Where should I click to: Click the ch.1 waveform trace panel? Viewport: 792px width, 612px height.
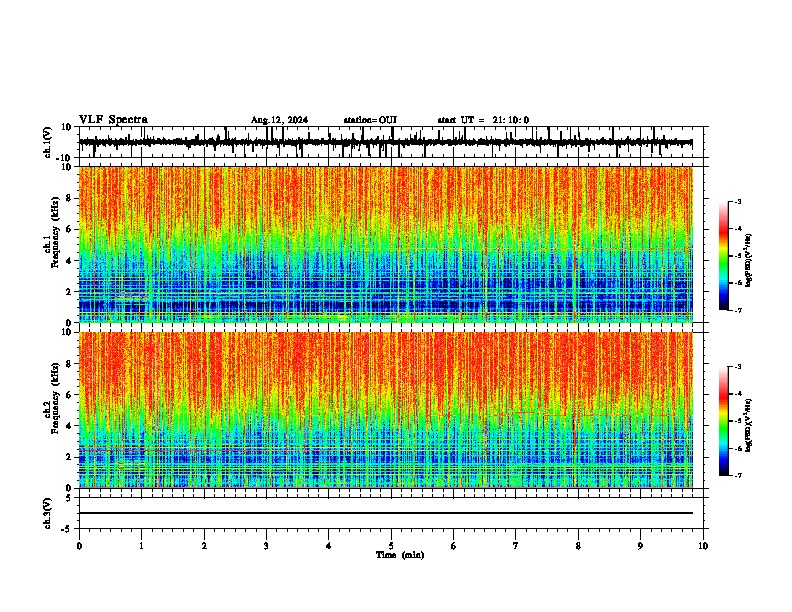point(391,142)
